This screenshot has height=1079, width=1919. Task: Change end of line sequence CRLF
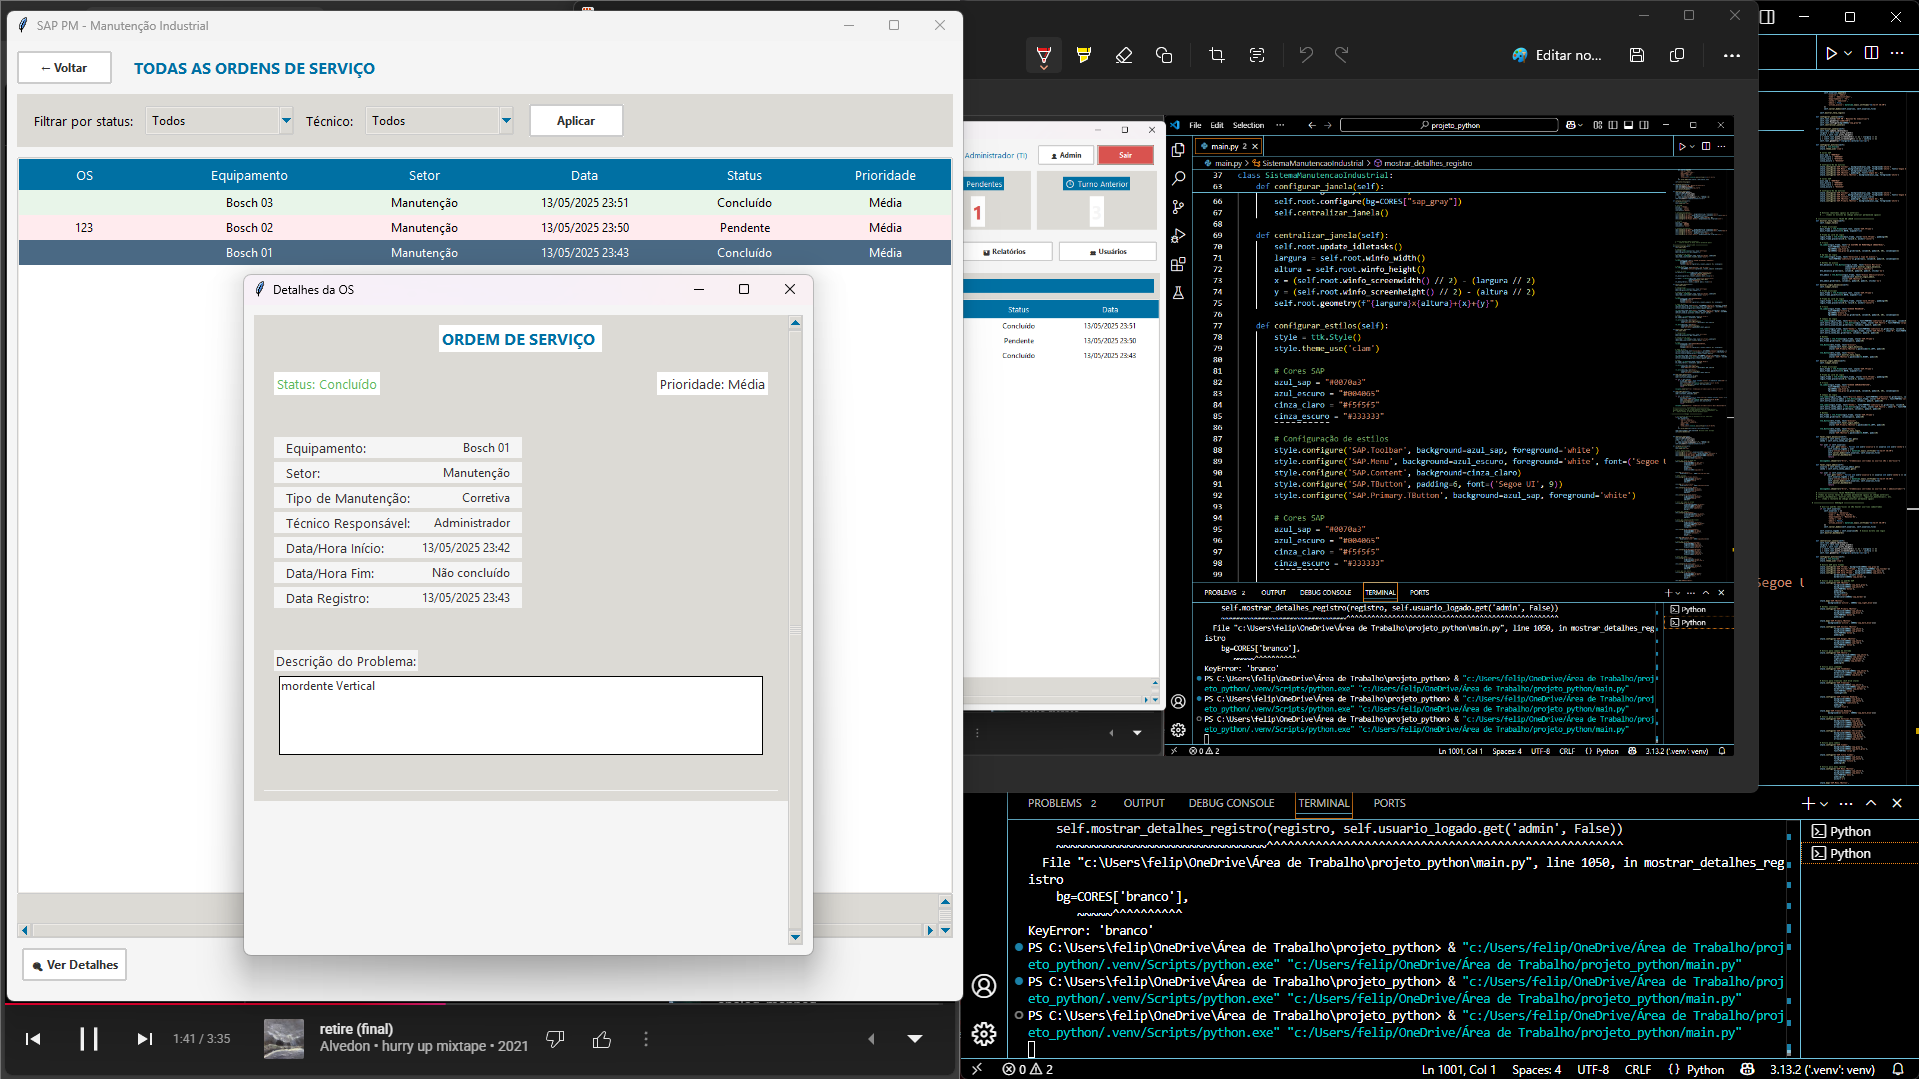1638,1069
